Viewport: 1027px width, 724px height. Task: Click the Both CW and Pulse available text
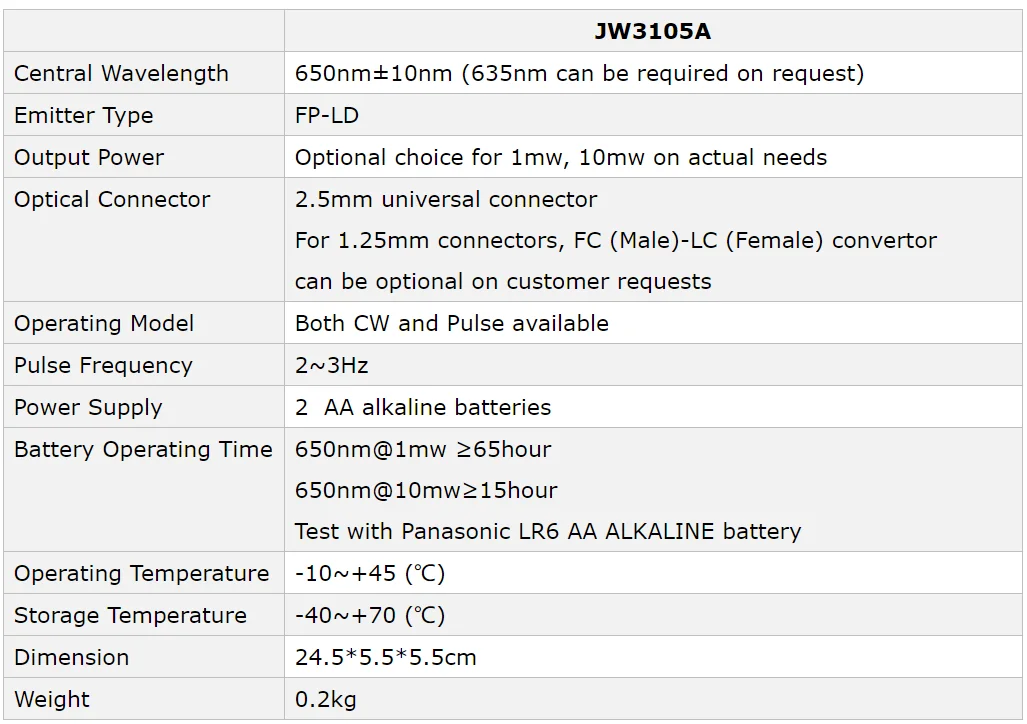coord(452,323)
